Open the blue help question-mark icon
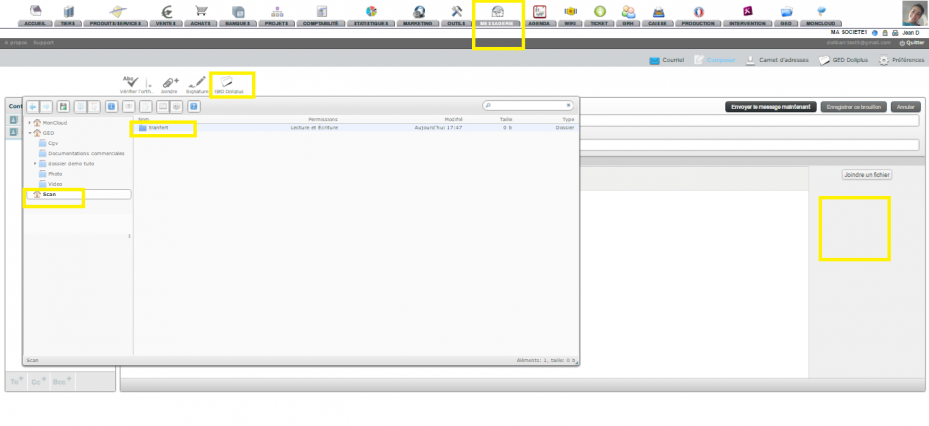The width and height of the screenshot is (929, 426). 194,107
